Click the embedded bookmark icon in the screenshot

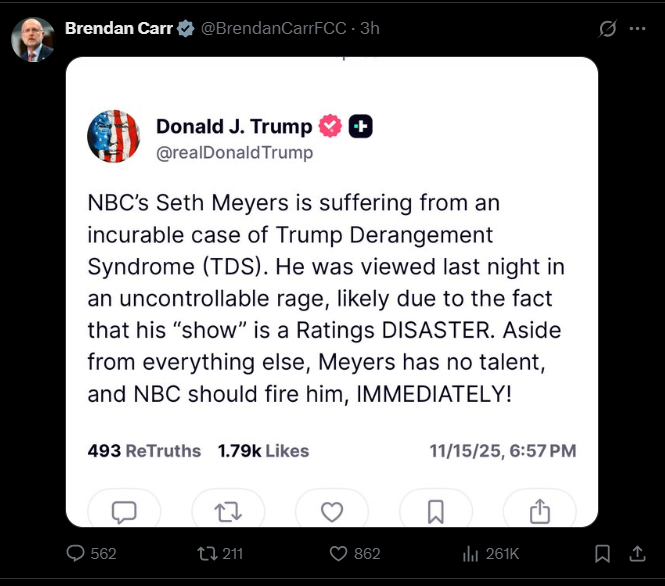436,511
